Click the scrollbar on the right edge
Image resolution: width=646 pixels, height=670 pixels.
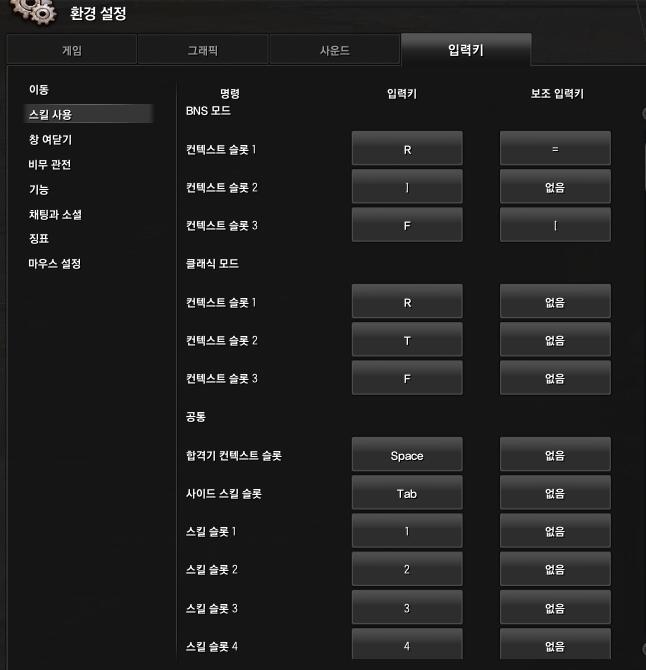(x=644, y=167)
